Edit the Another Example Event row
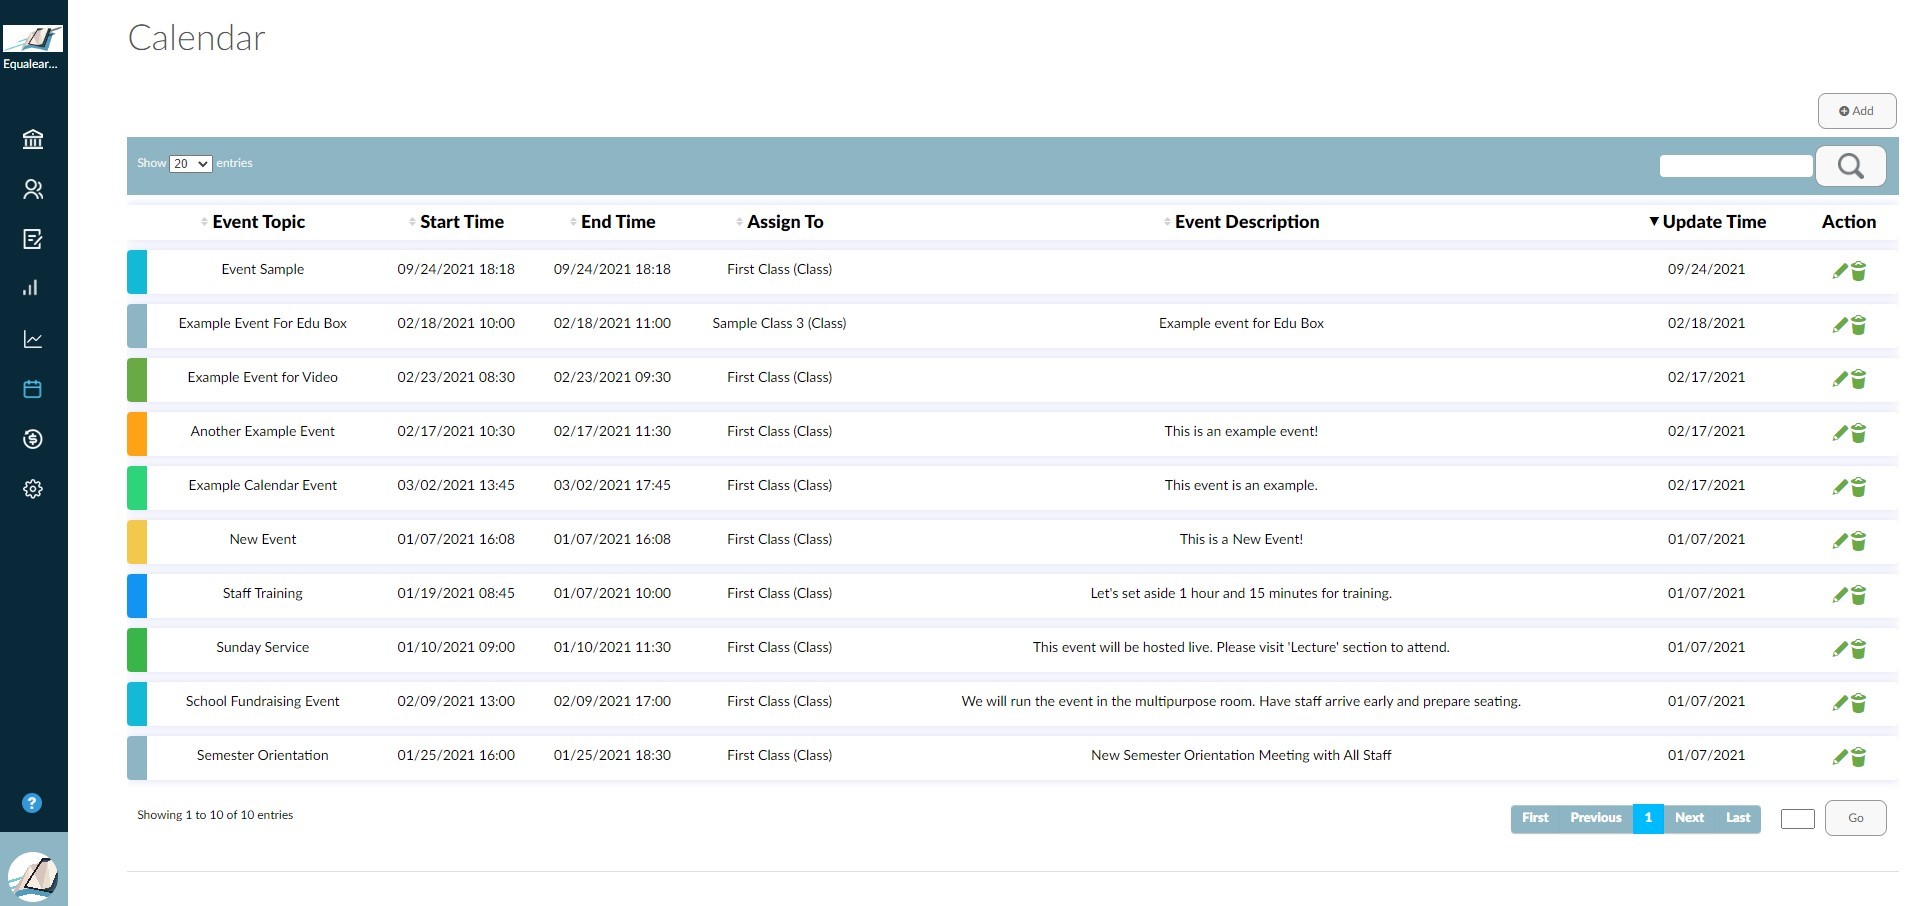This screenshot has height=906, width=1909. pyautogui.click(x=1839, y=433)
